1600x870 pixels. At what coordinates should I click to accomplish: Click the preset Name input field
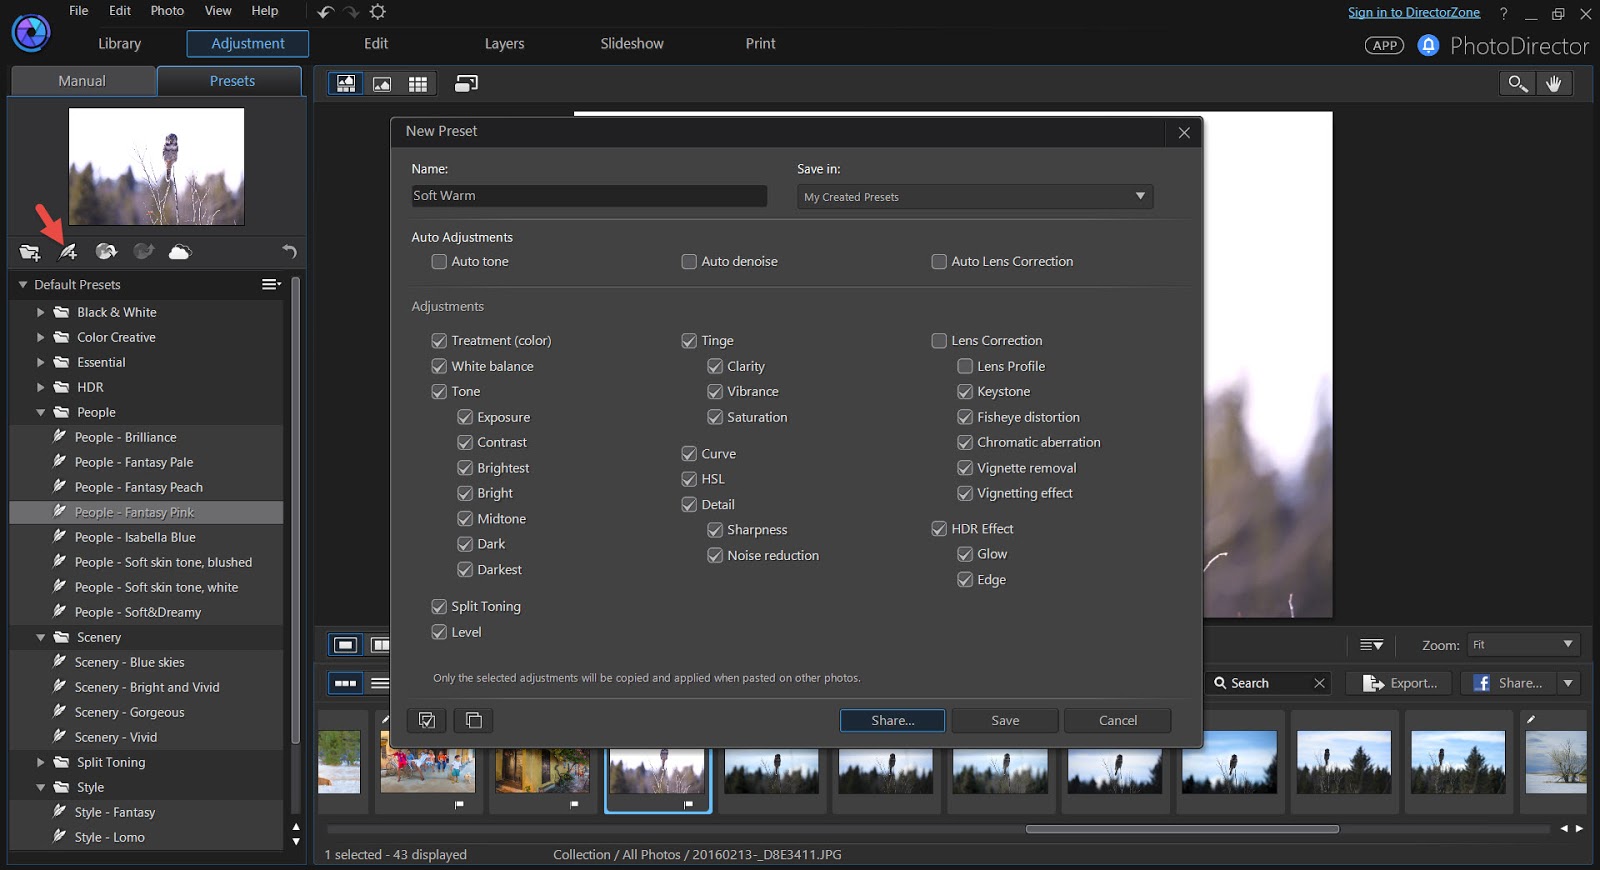[589, 196]
